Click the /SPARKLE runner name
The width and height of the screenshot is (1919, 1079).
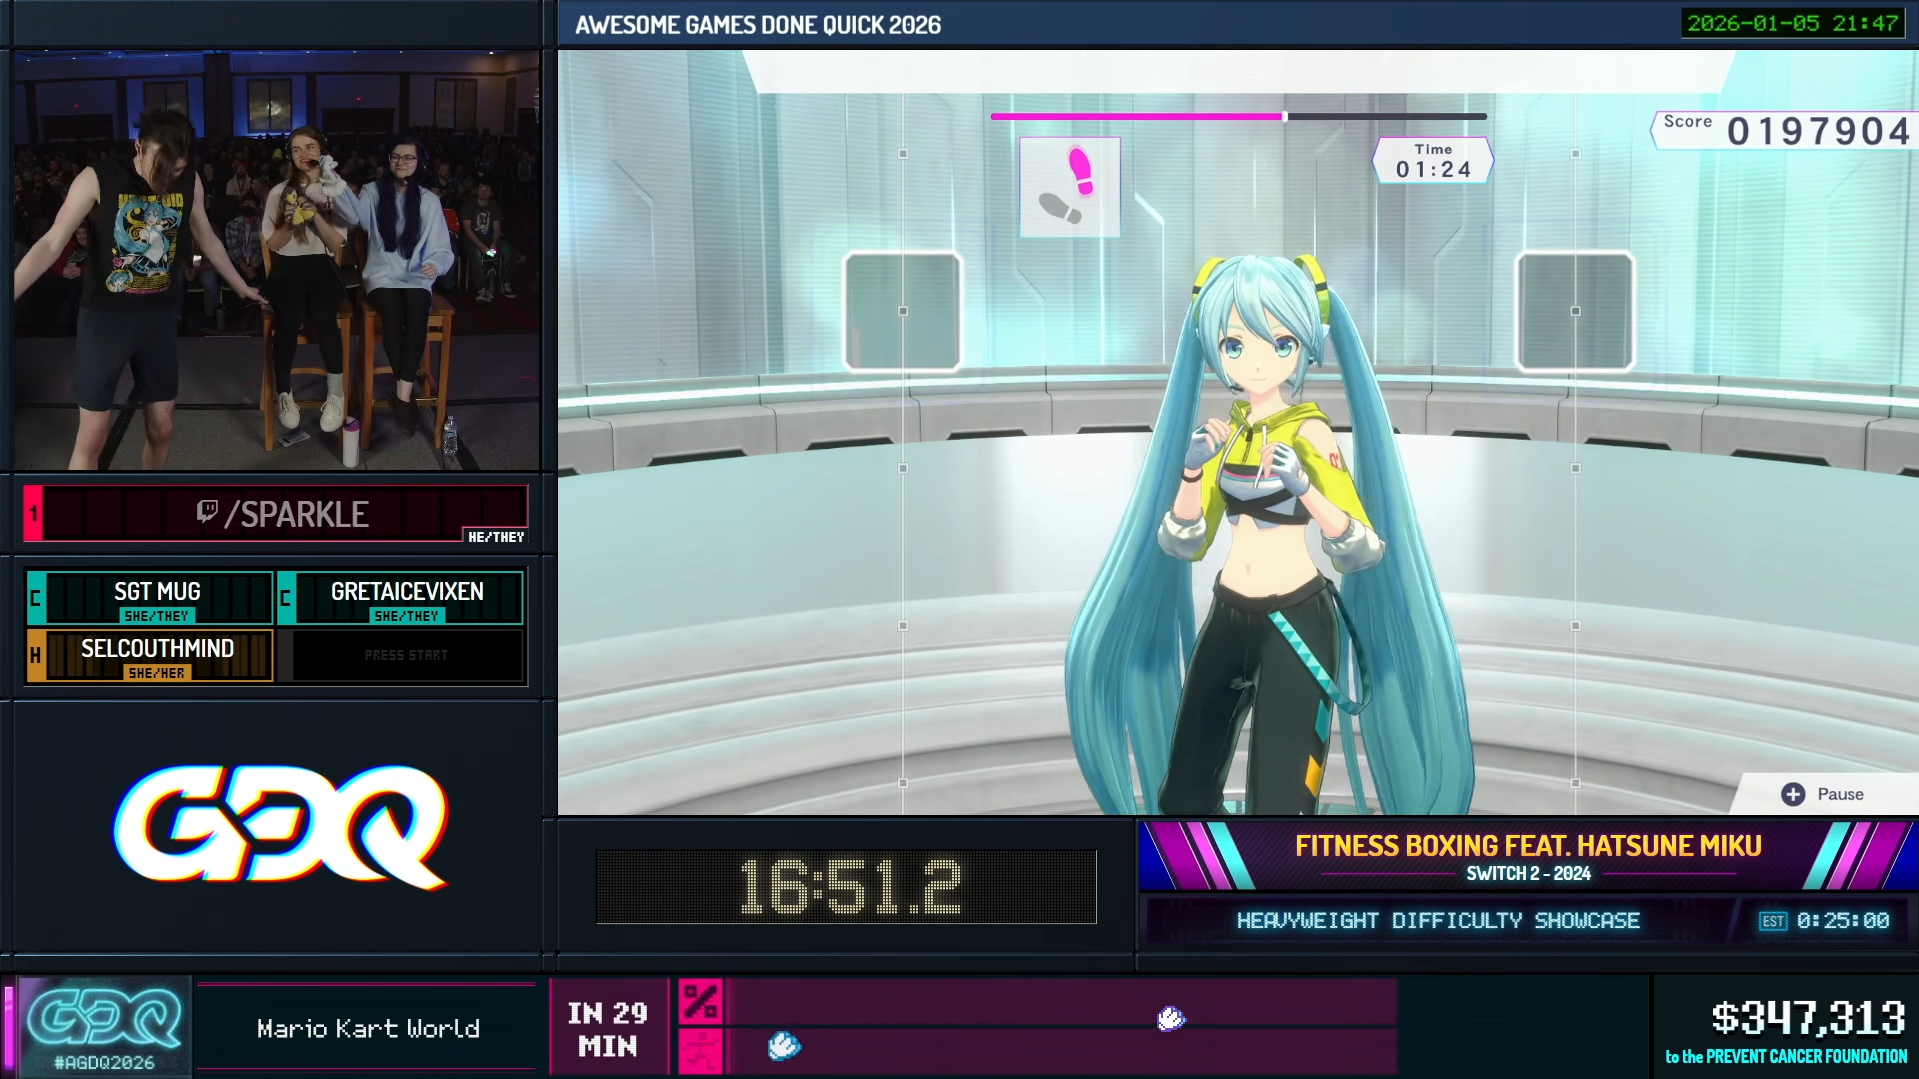coord(296,514)
